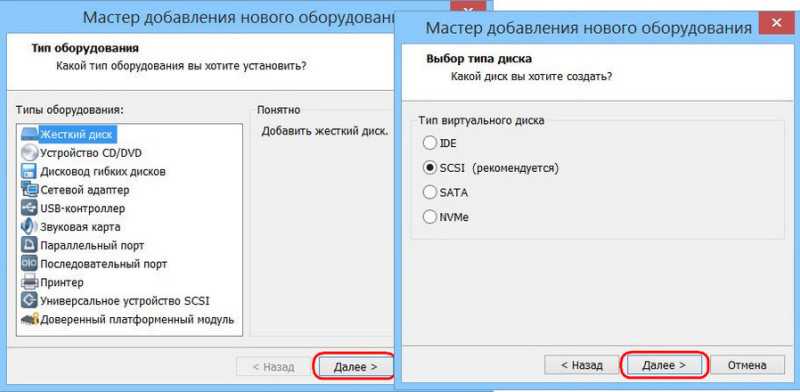This screenshot has width=800, height=392.
Task: Select the Сетевой адаптер network icon
Action: [30, 189]
